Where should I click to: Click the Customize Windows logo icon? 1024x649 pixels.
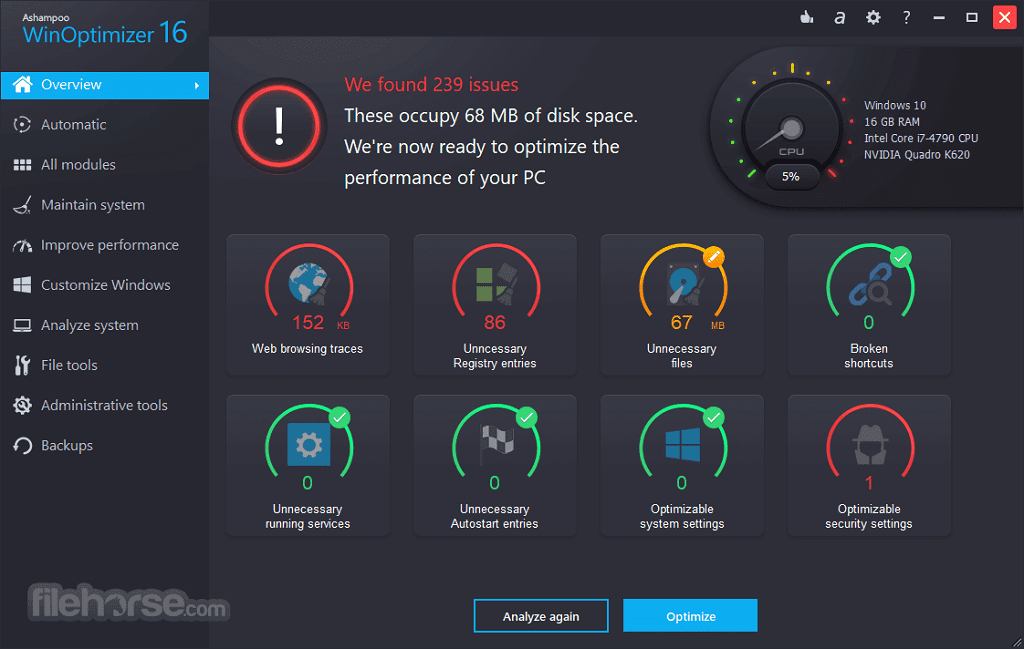point(22,285)
